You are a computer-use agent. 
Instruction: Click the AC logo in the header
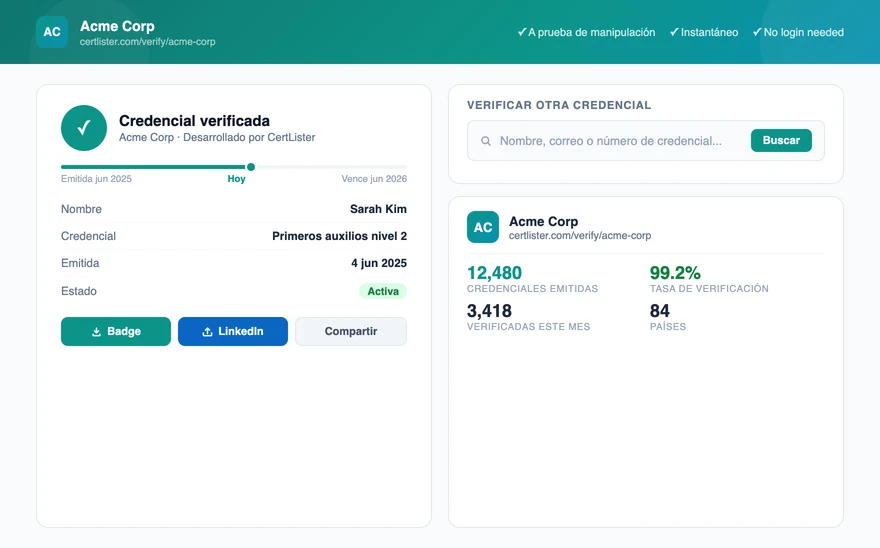(52, 32)
